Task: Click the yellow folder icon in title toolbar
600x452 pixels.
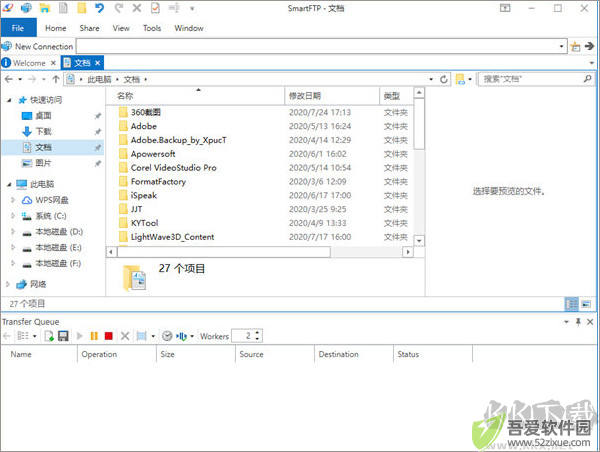Action: pyautogui.click(x=82, y=8)
